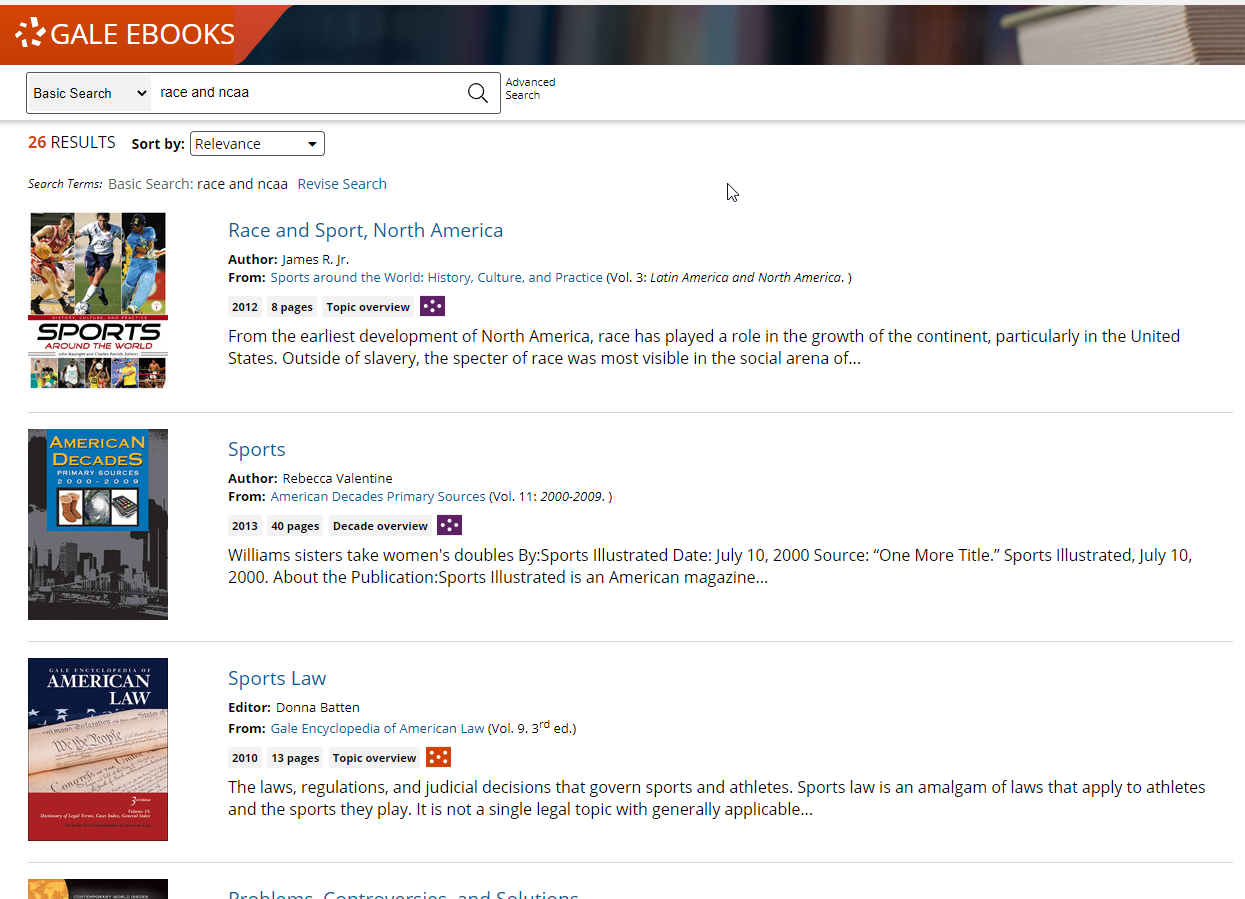Open the partially visible Problems, Controversies, and Solutions result

[403, 893]
